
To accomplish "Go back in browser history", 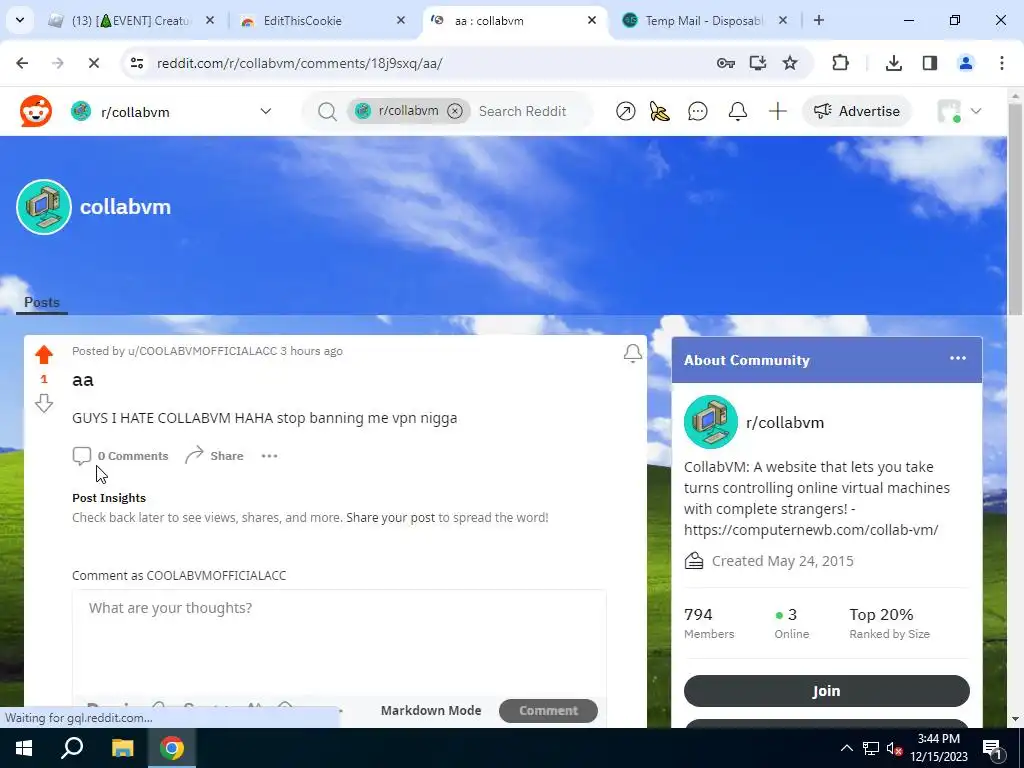I will pos(22,63).
